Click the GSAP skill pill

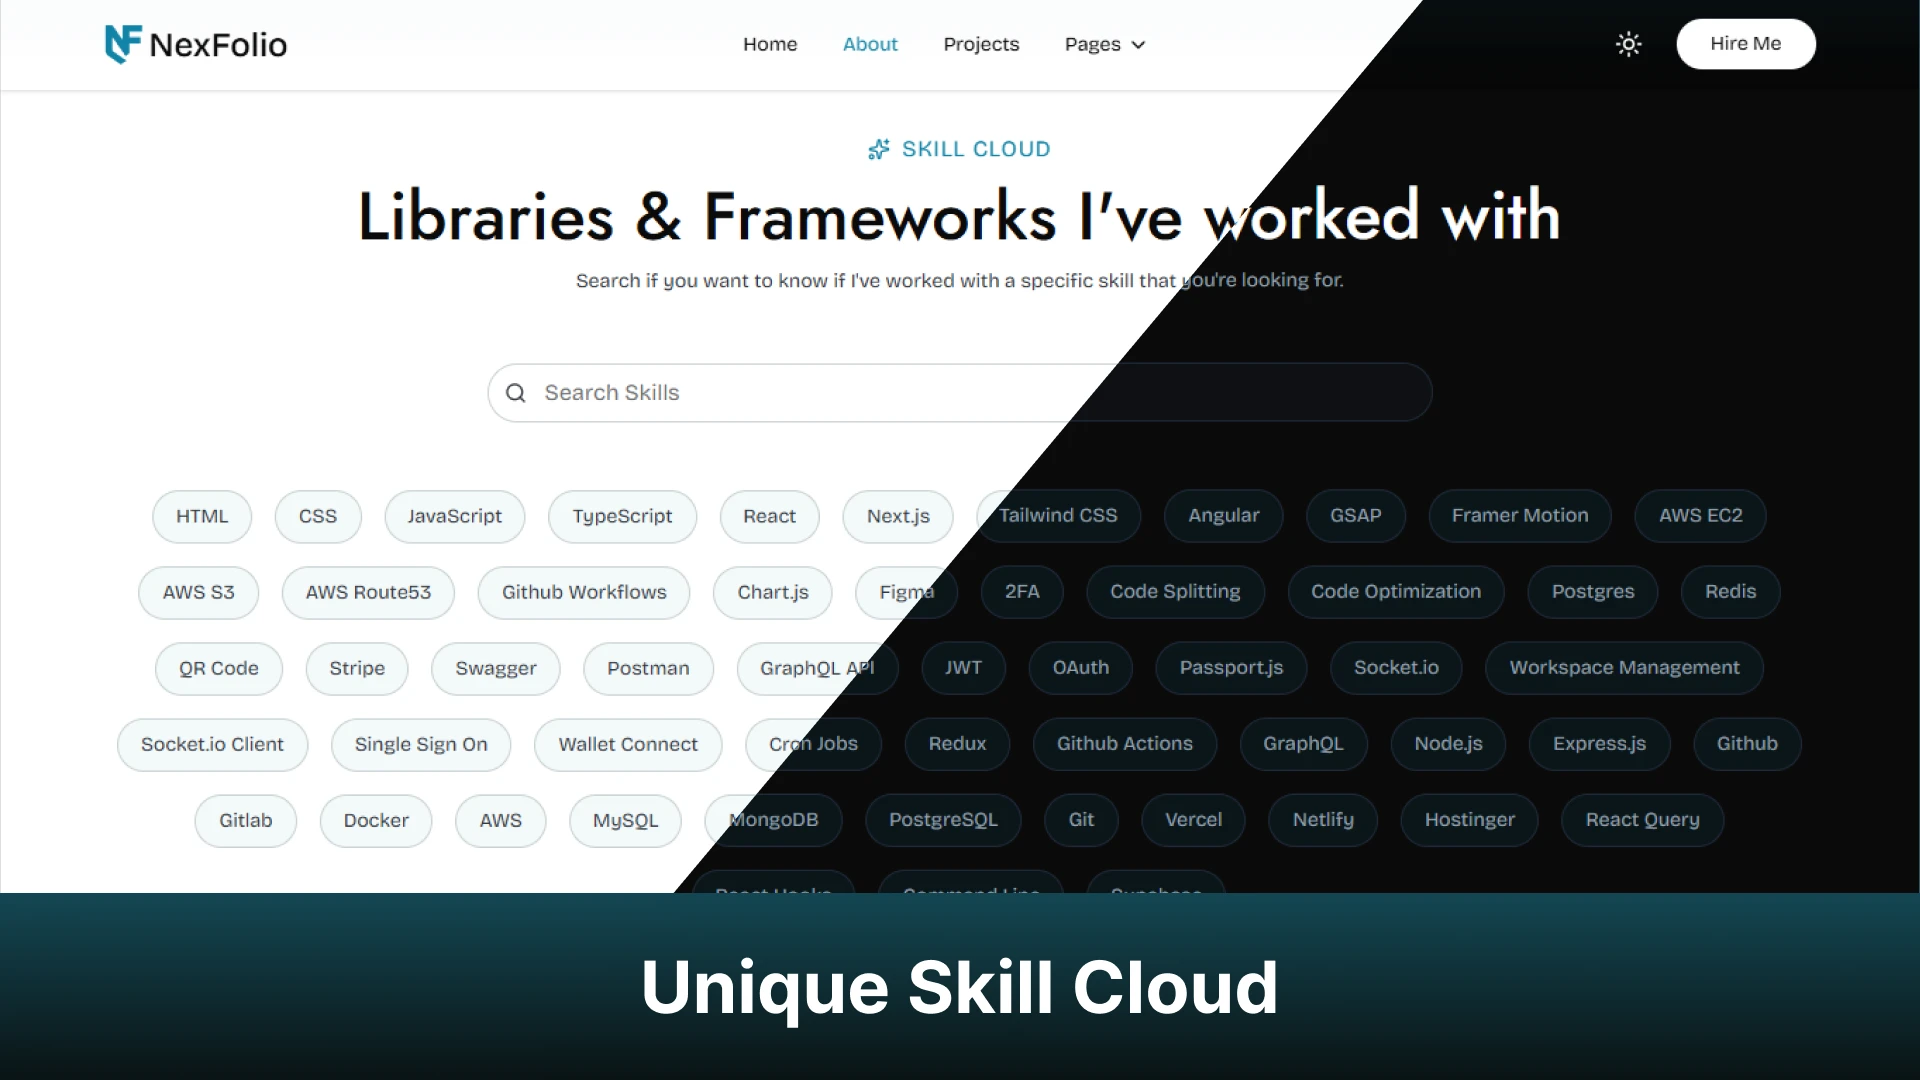click(x=1356, y=515)
